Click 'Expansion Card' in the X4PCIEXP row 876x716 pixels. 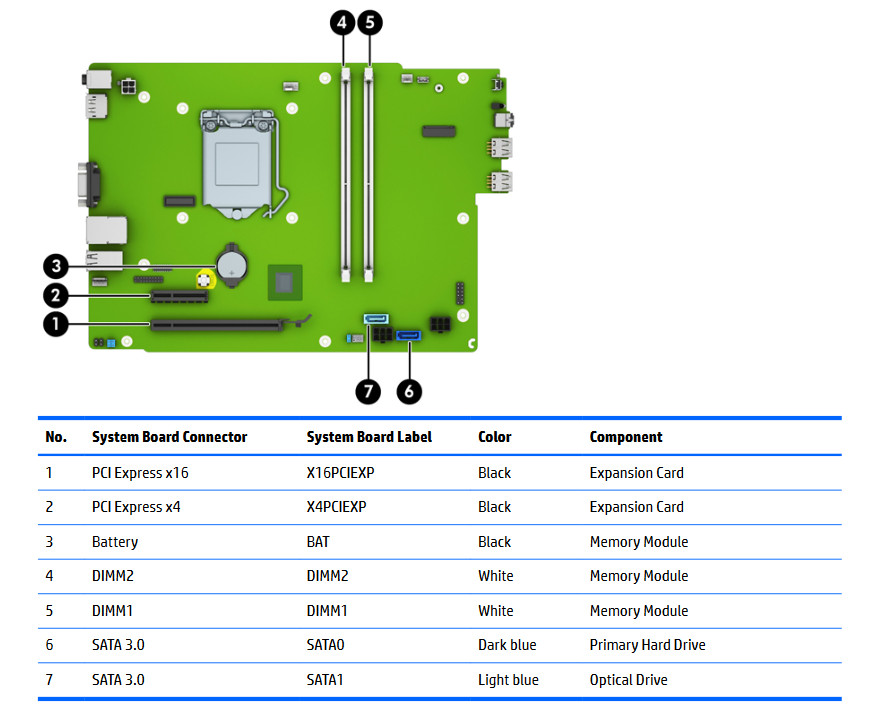click(x=636, y=507)
